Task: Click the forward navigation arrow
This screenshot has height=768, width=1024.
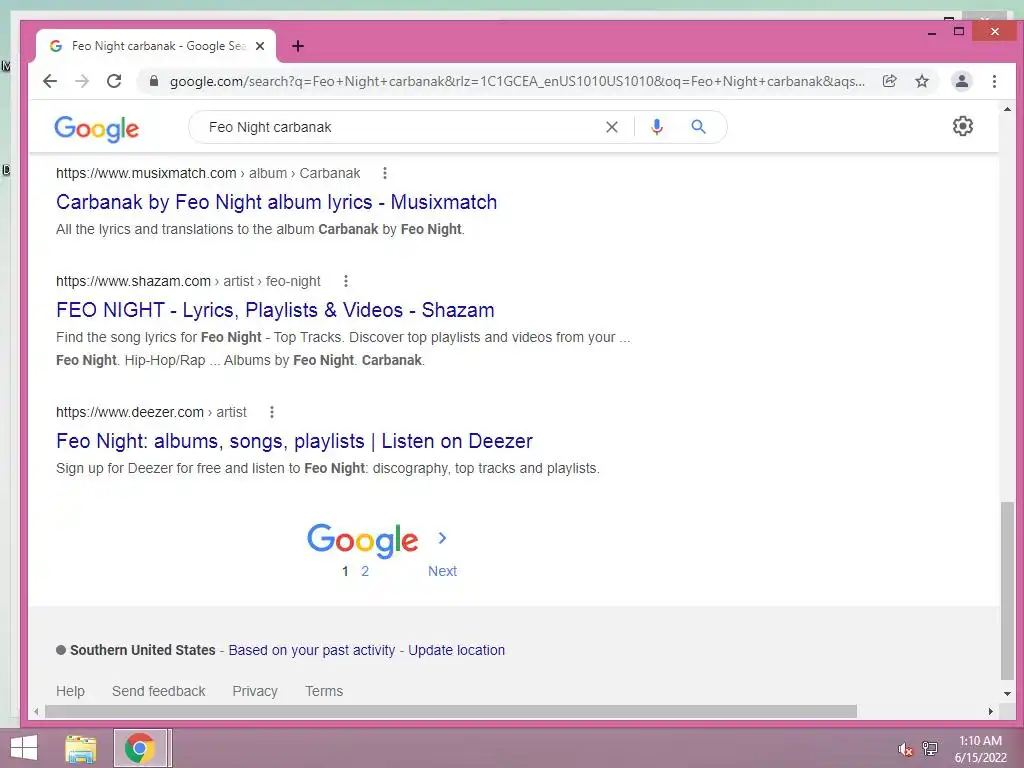Action: pyautogui.click(x=82, y=81)
